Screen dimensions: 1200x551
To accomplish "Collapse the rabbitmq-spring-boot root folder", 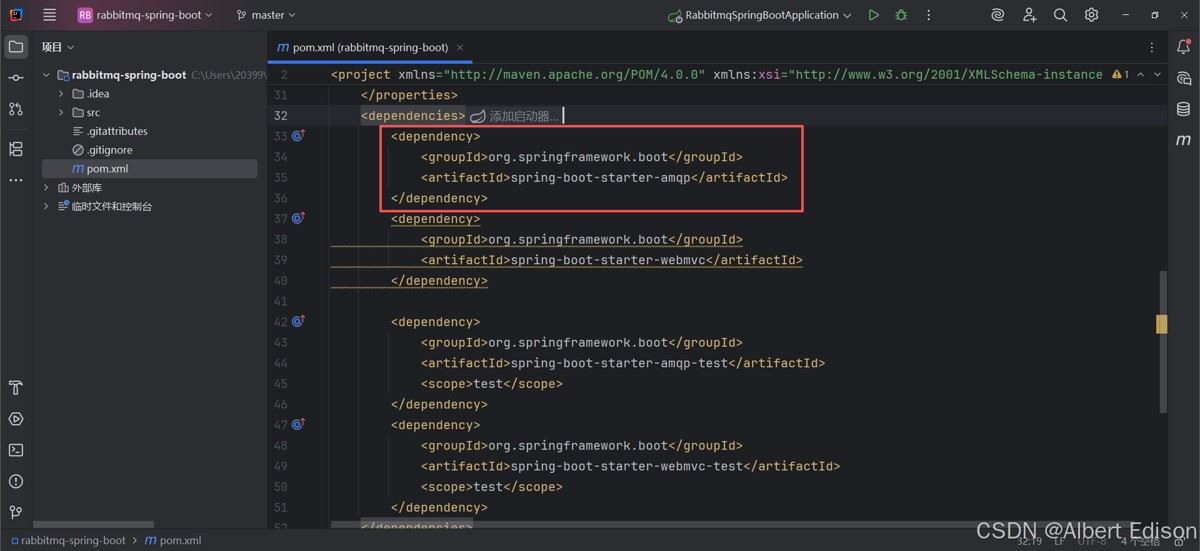I will pyautogui.click(x=46, y=75).
